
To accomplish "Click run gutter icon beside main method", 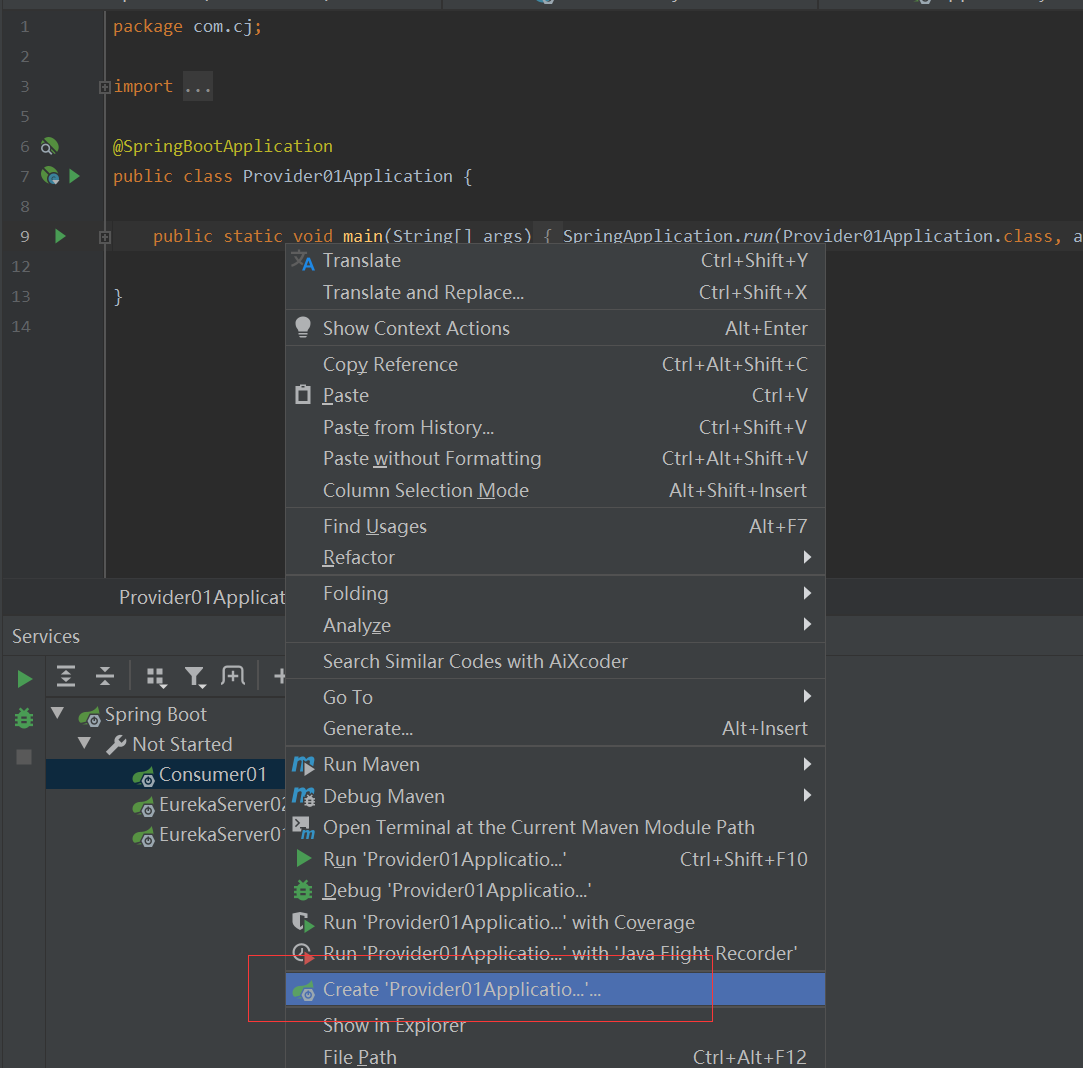I will pyautogui.click(x=59, y=236).
